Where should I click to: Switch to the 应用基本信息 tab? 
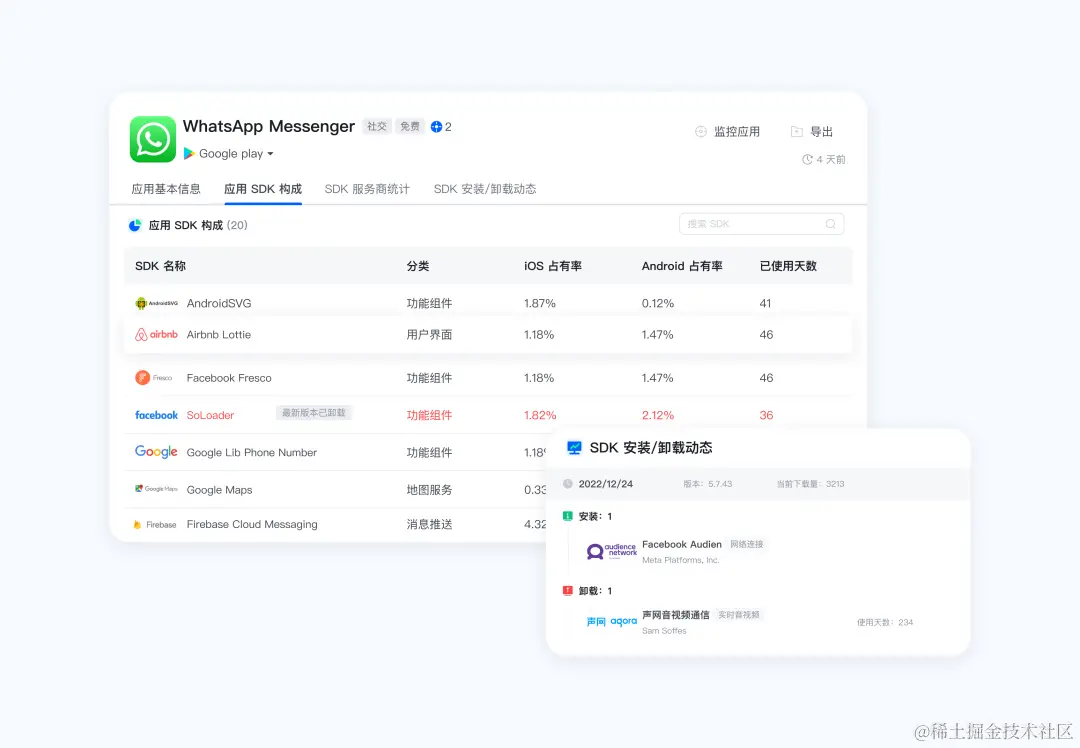click(166, 189)
